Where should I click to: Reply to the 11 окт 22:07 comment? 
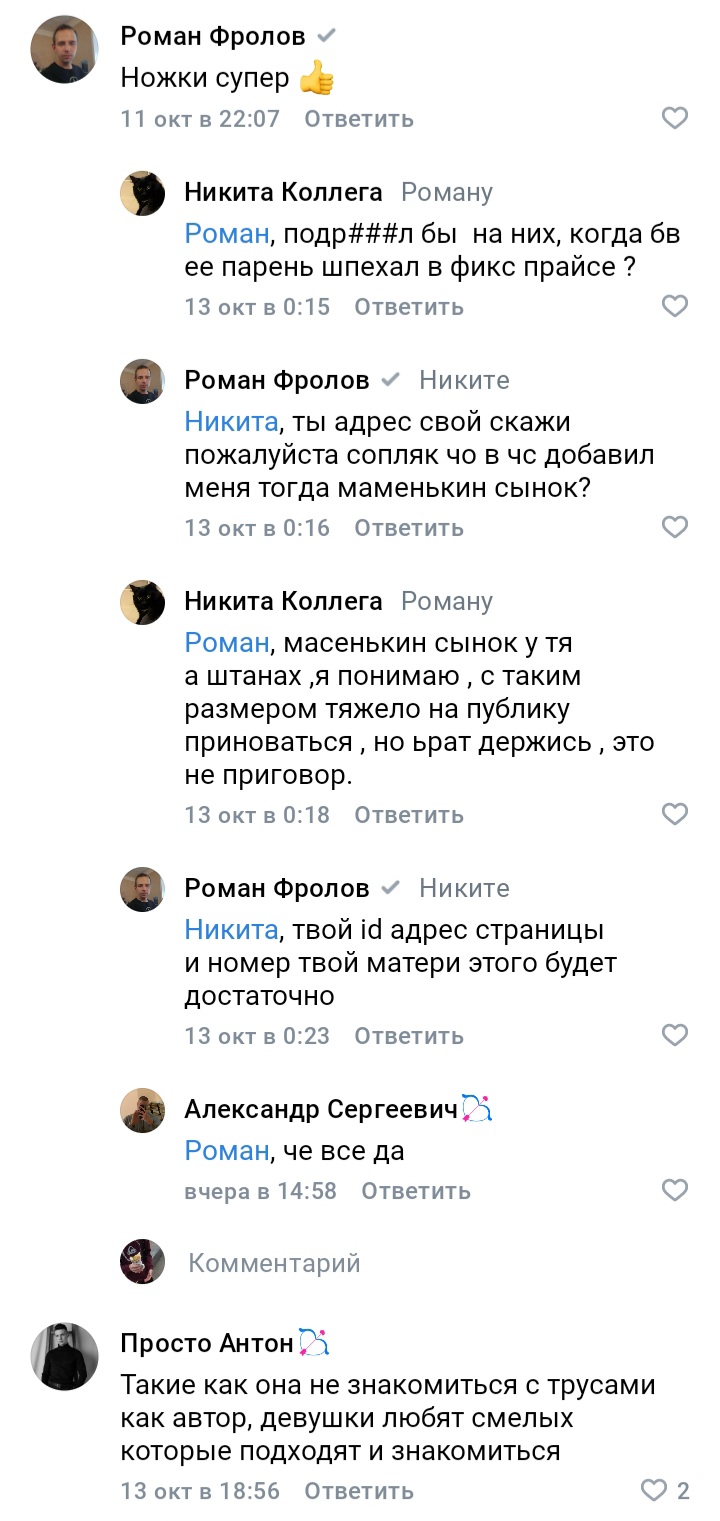358,119
